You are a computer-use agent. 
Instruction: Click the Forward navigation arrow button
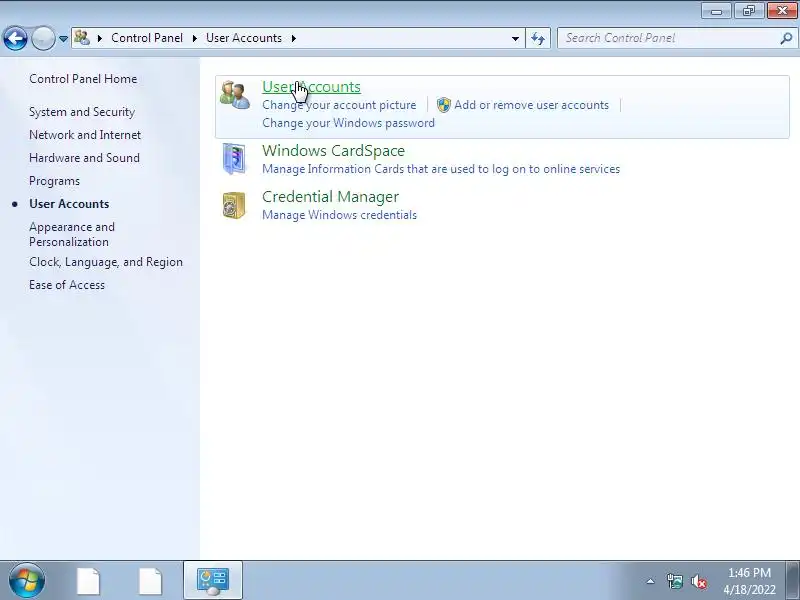pyautogui.click(x=43, y=38)
